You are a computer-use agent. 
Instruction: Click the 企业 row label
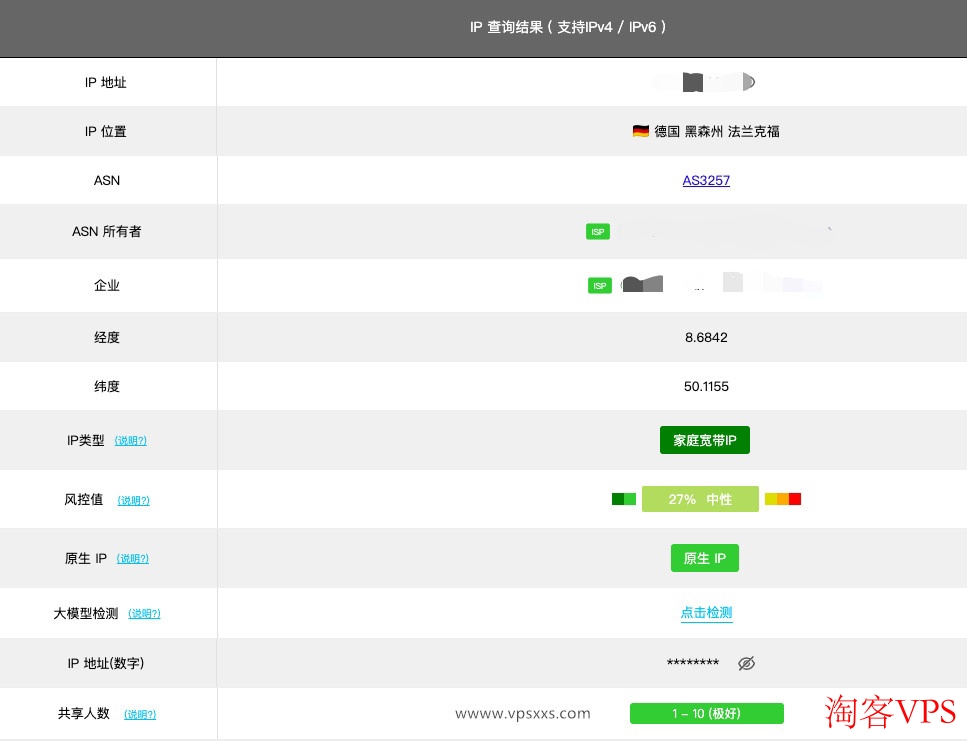pyautogui.click(x=107, y=285)
